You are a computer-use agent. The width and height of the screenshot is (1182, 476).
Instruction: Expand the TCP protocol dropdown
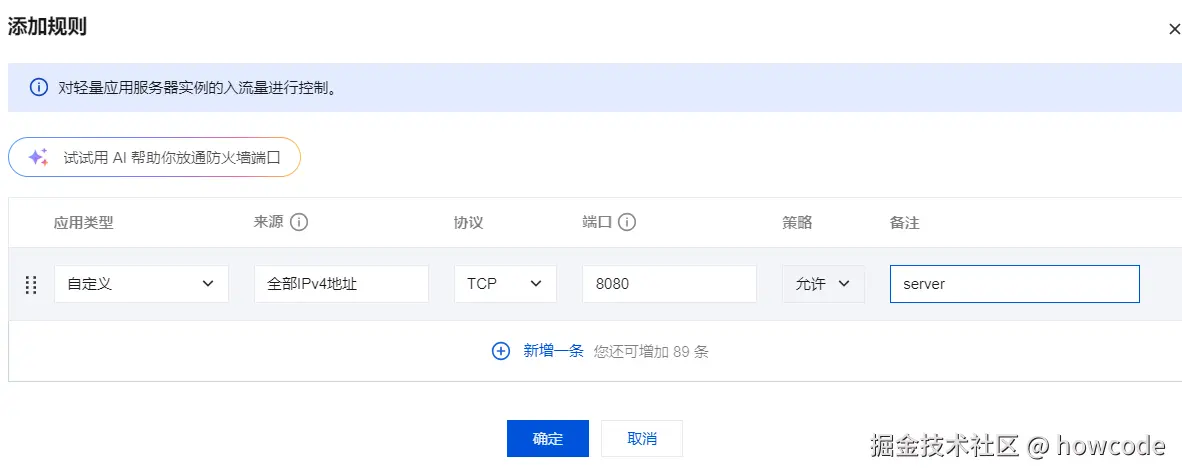coord(505,284)
